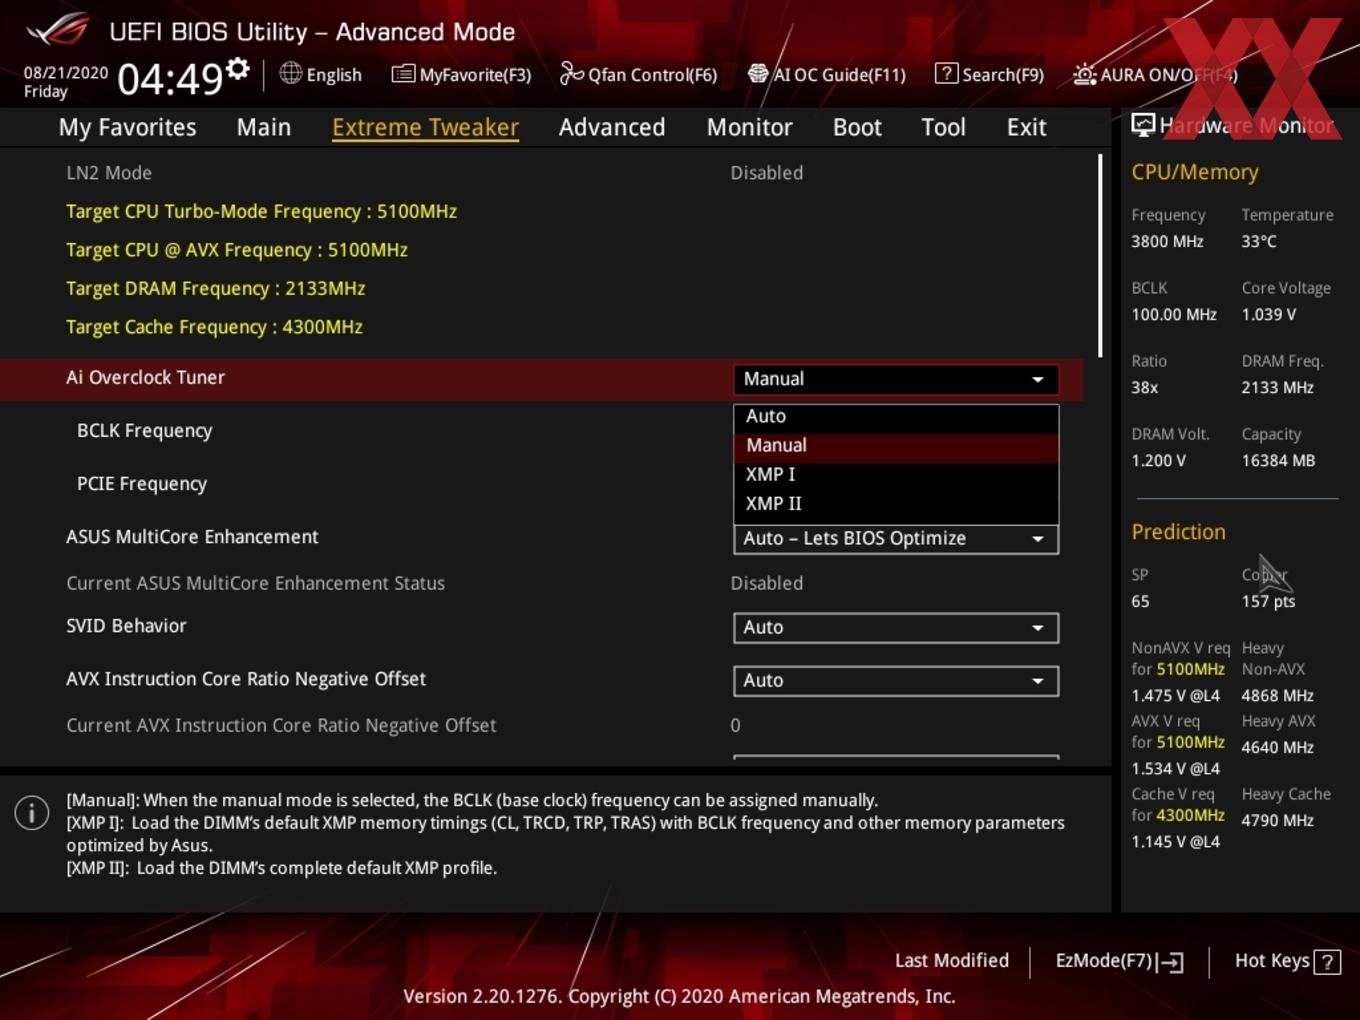Click the settings list scrollbar
The height and width of the screenshot is (1020, 1360).
(x=1100, y=256)
